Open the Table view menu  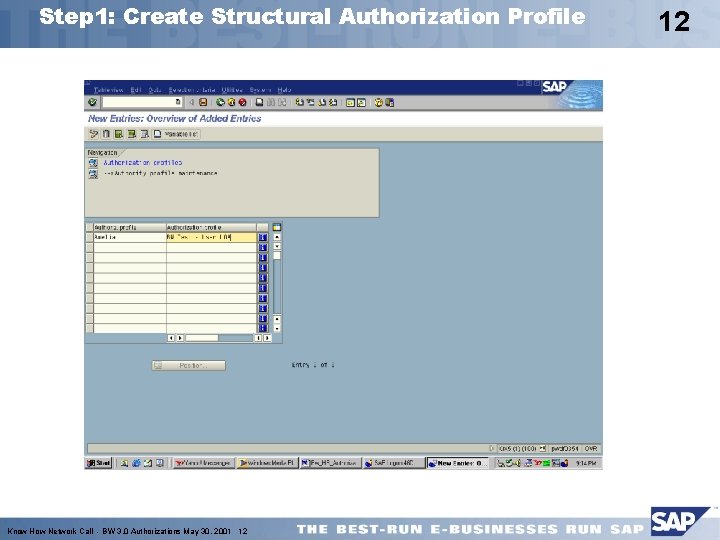tap(108, 90)
